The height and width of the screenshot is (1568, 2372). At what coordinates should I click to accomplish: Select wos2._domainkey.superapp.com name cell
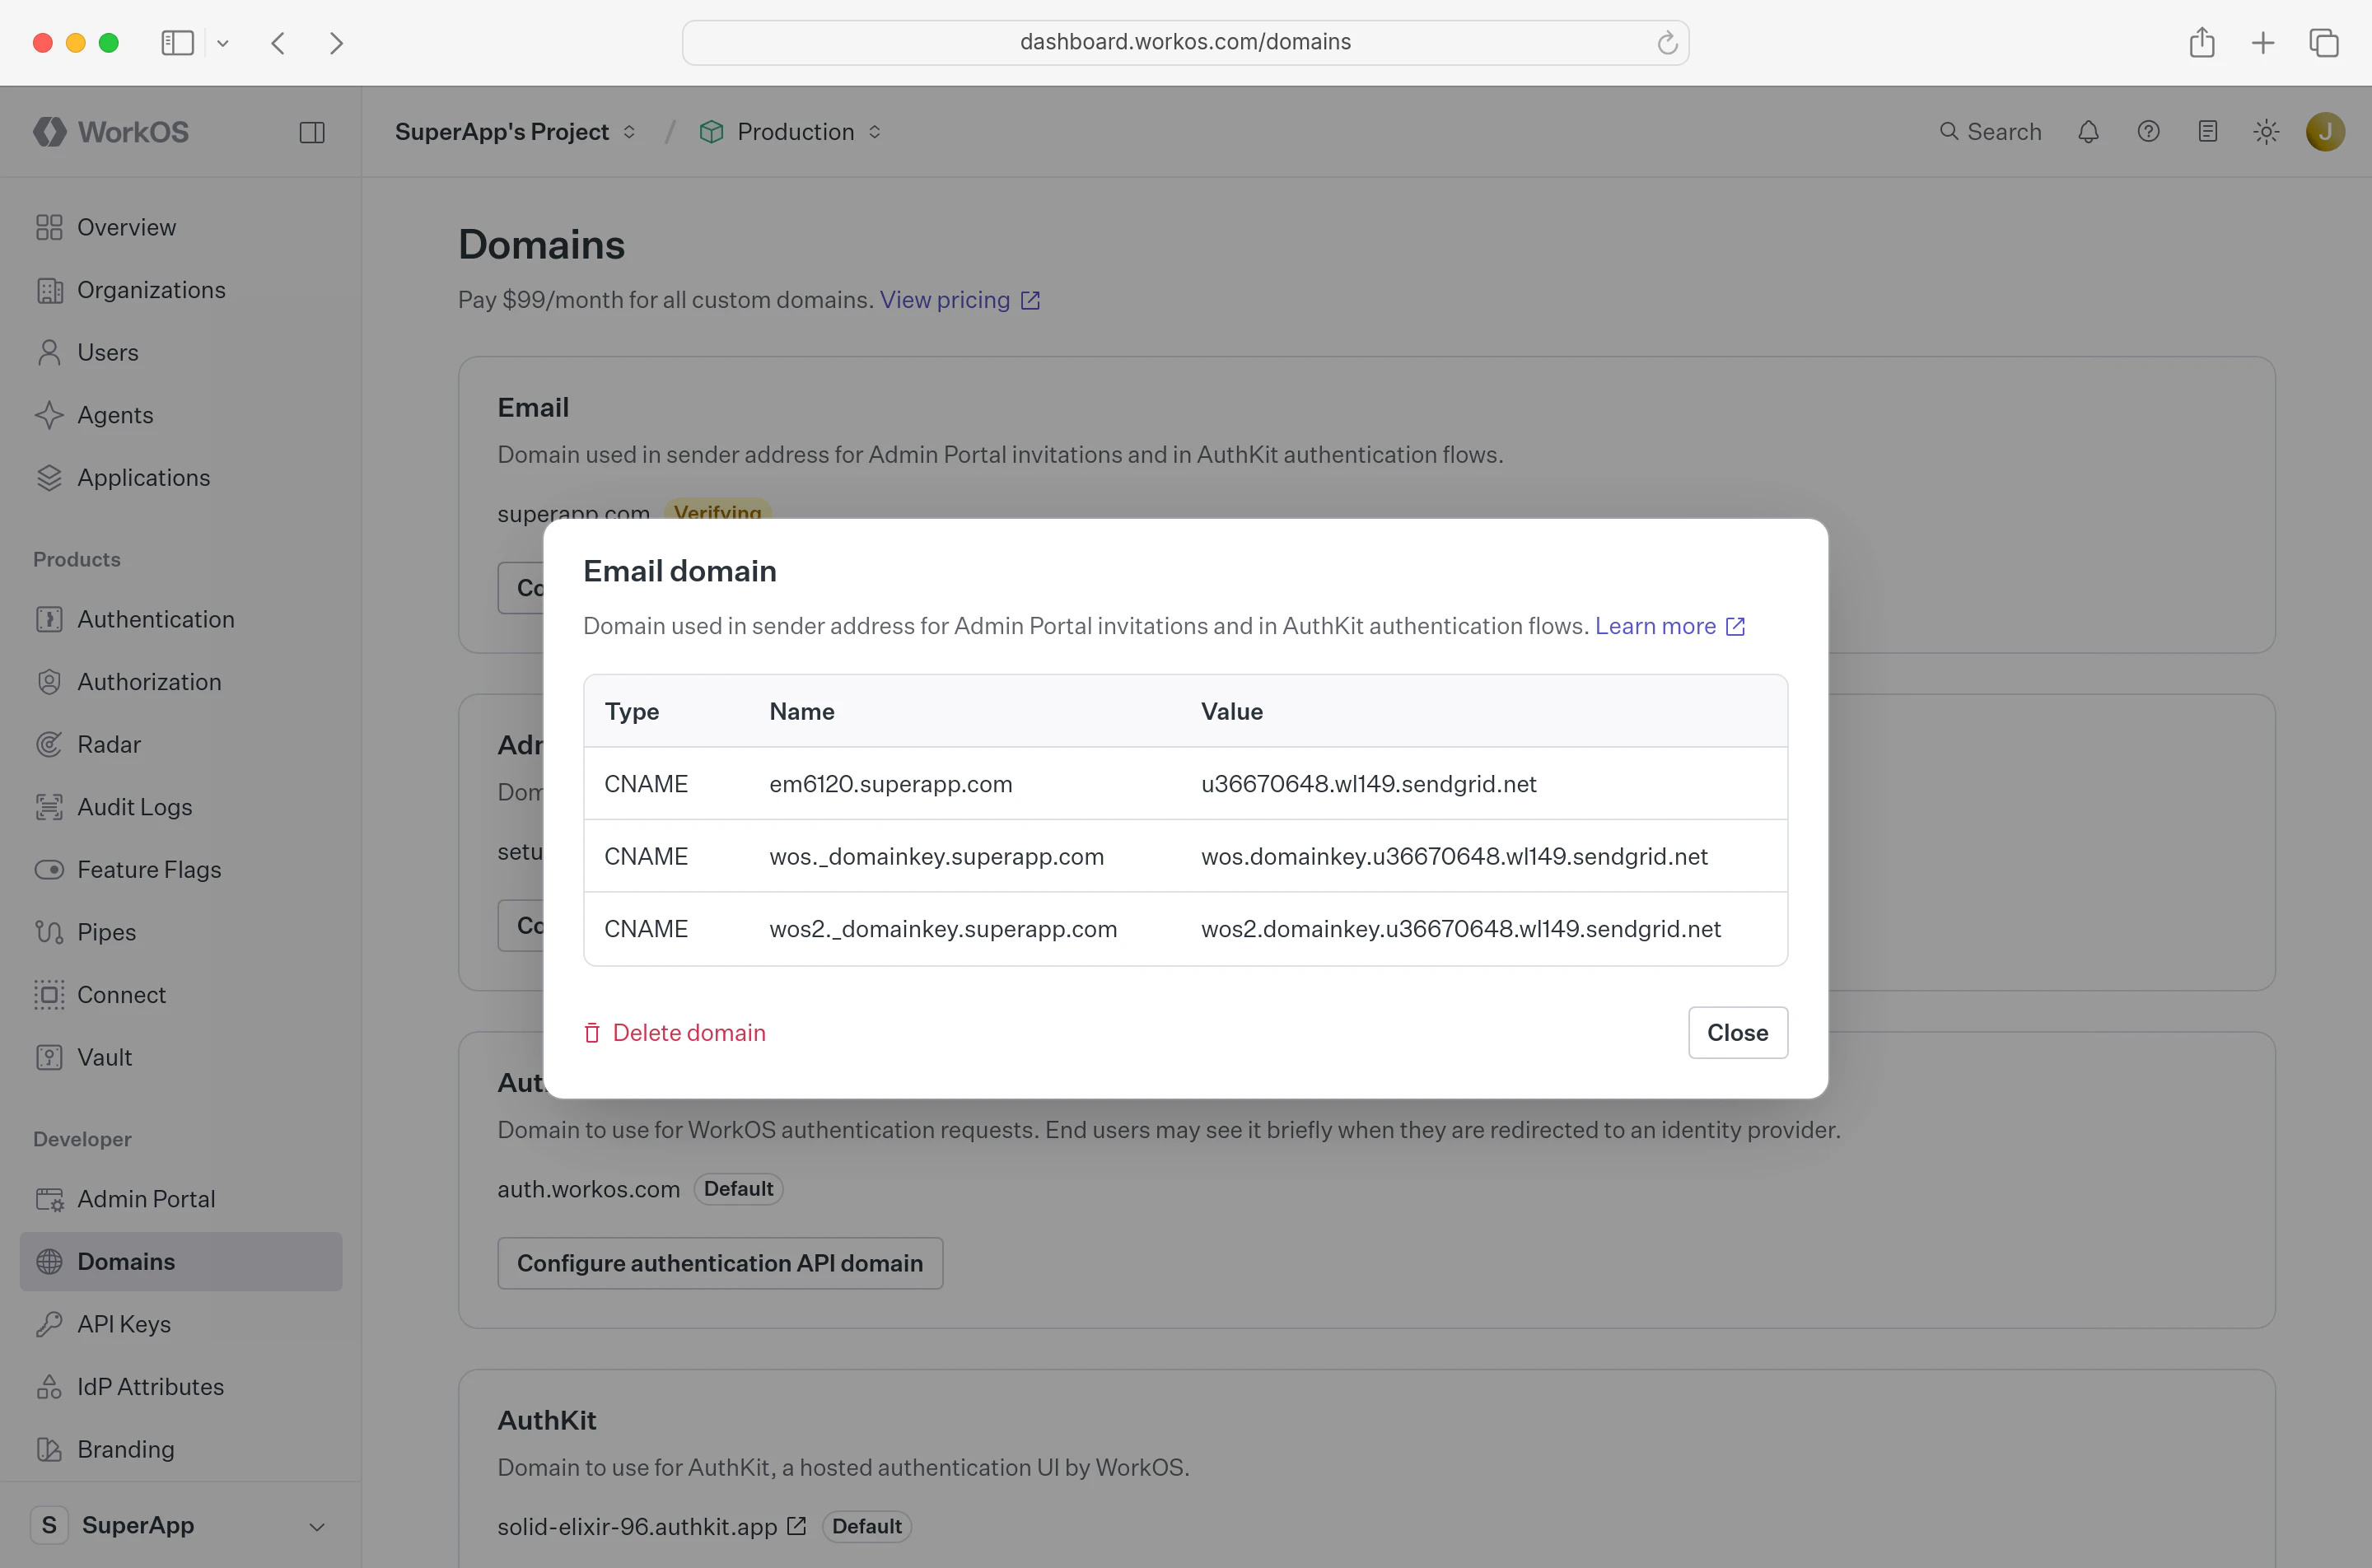[x=943, y=929]
